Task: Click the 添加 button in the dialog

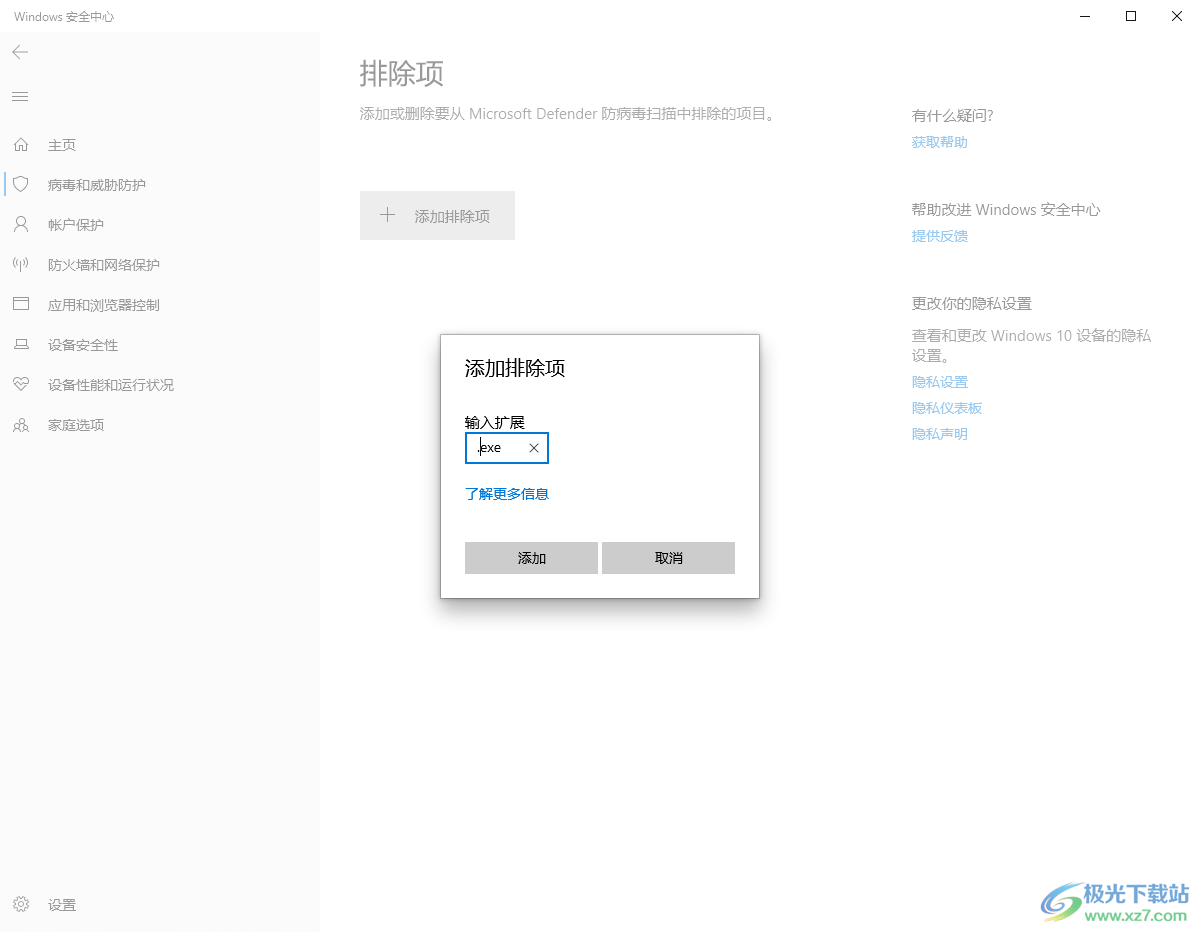Action: tap(531, 558)
